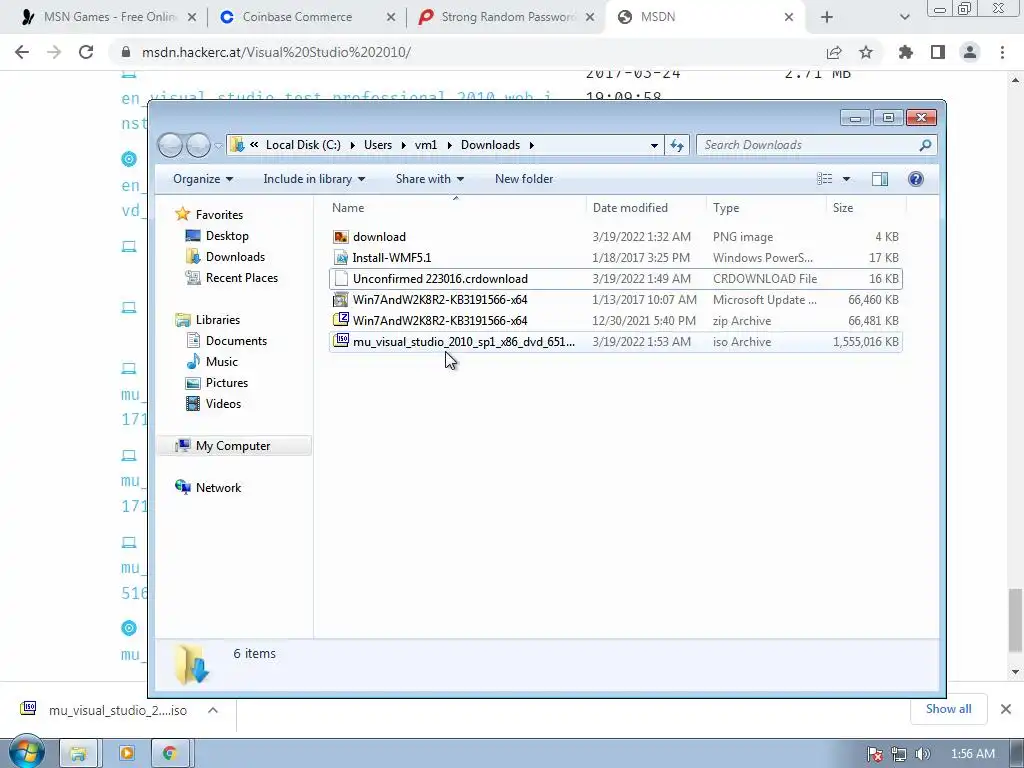The width and height of the screenshot is (1024, 768).
Task: Open the Organize menu
Action: 203,179
